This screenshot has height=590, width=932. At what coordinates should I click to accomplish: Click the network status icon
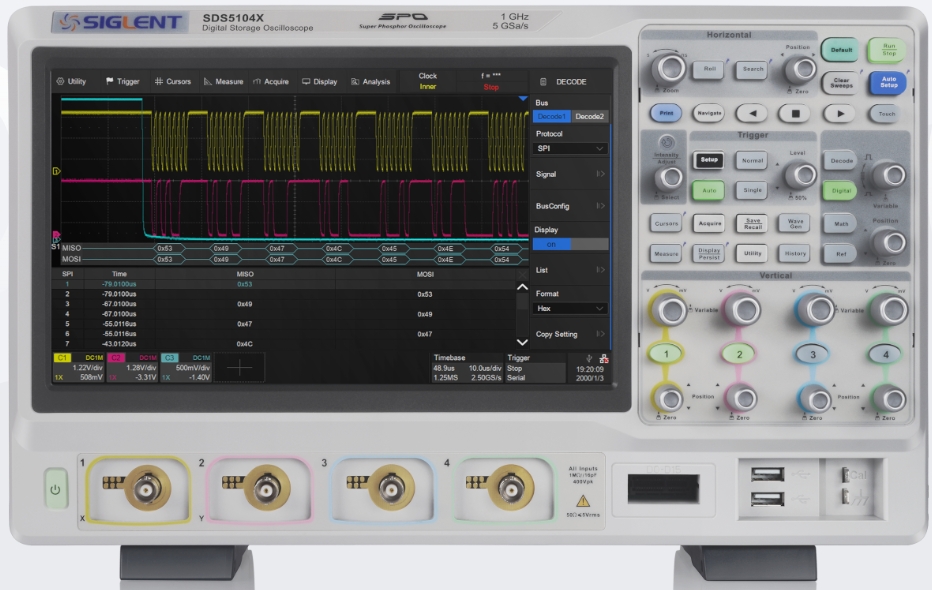603,358
